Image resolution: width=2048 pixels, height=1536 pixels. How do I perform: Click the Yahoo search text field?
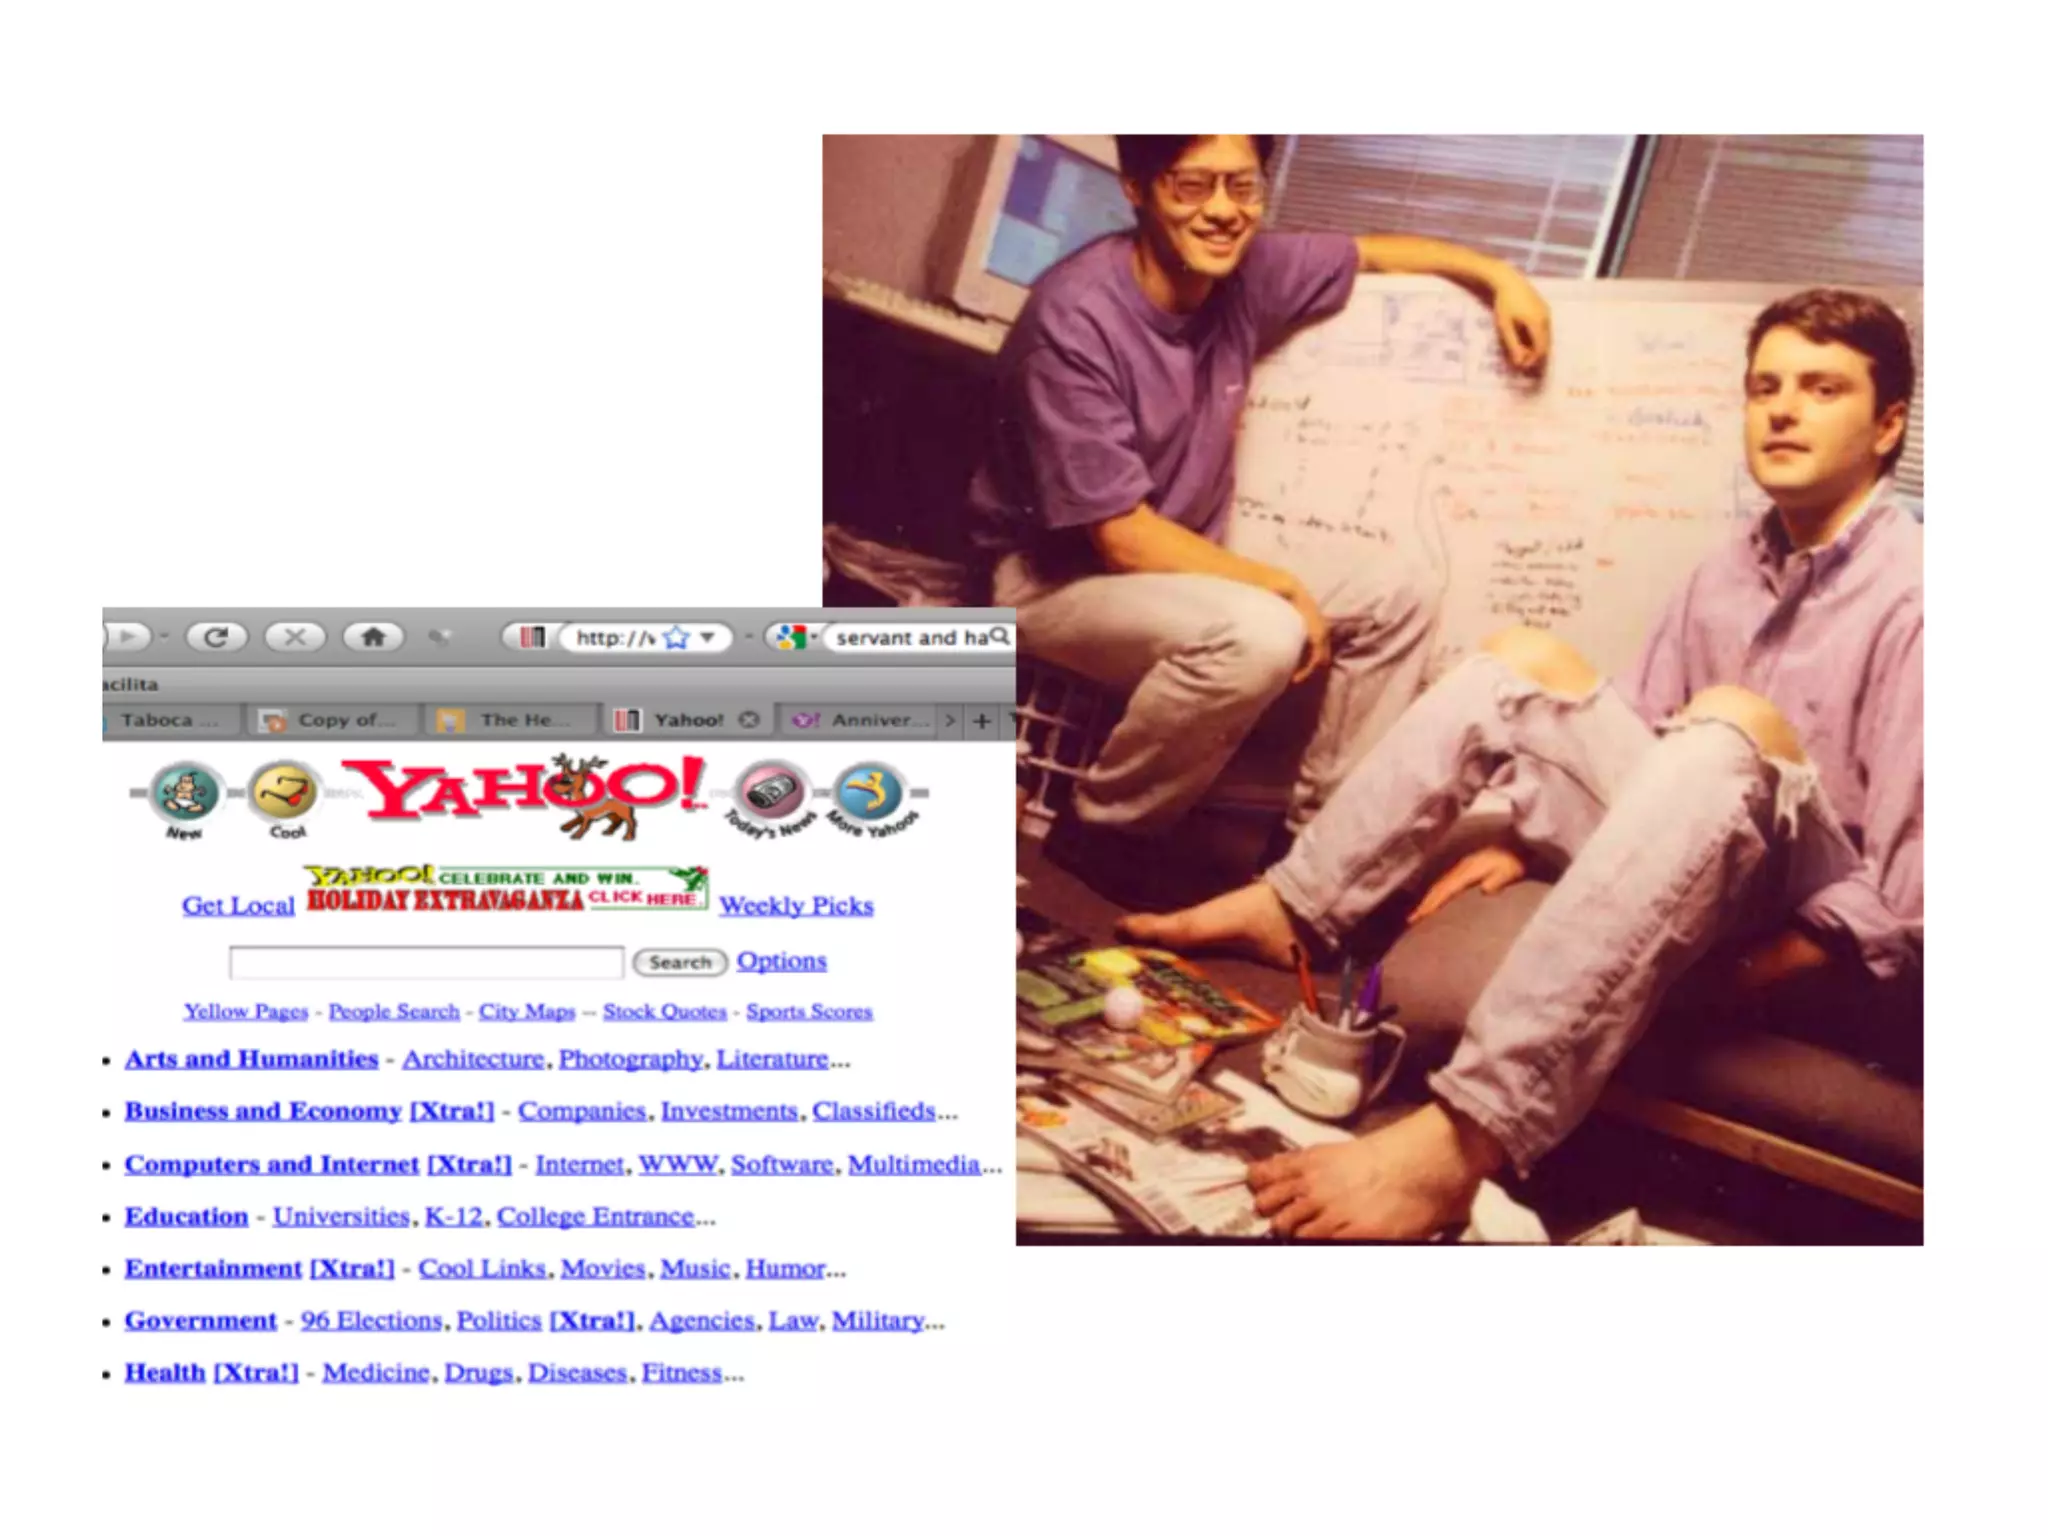pyautogui.click(x=426, y=962)
